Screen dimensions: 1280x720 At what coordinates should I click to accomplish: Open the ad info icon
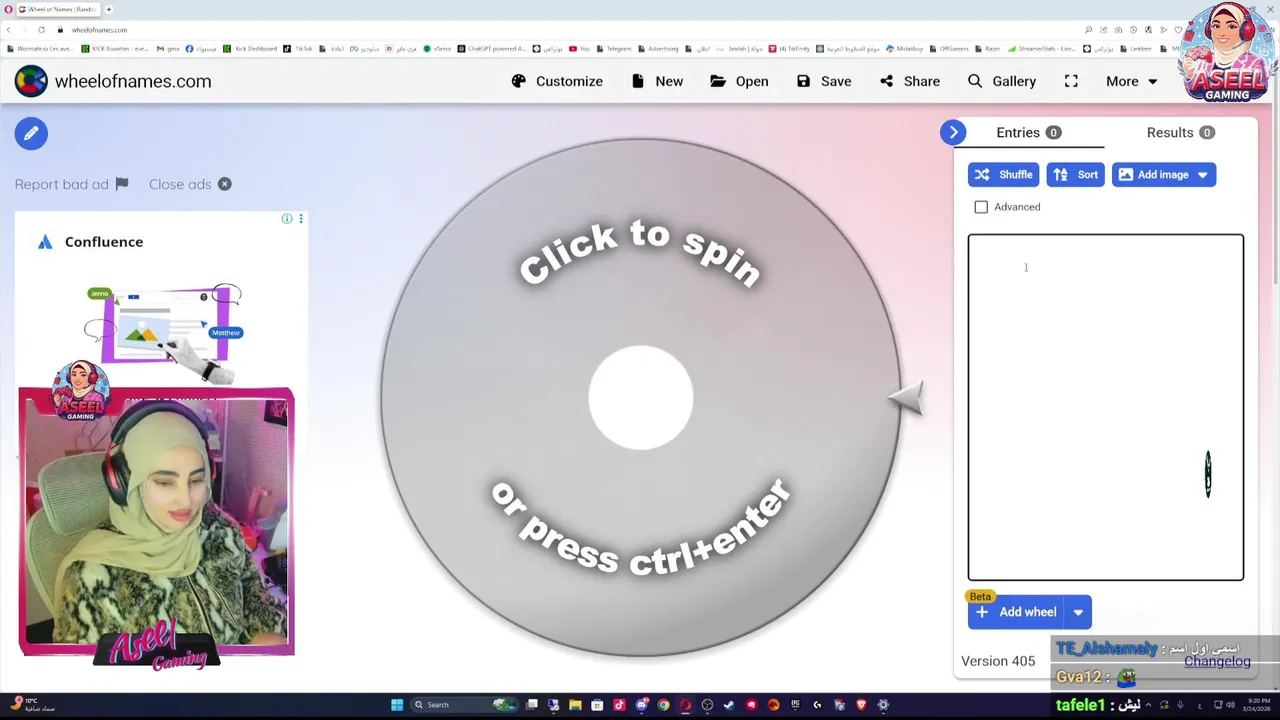(287, 218)
